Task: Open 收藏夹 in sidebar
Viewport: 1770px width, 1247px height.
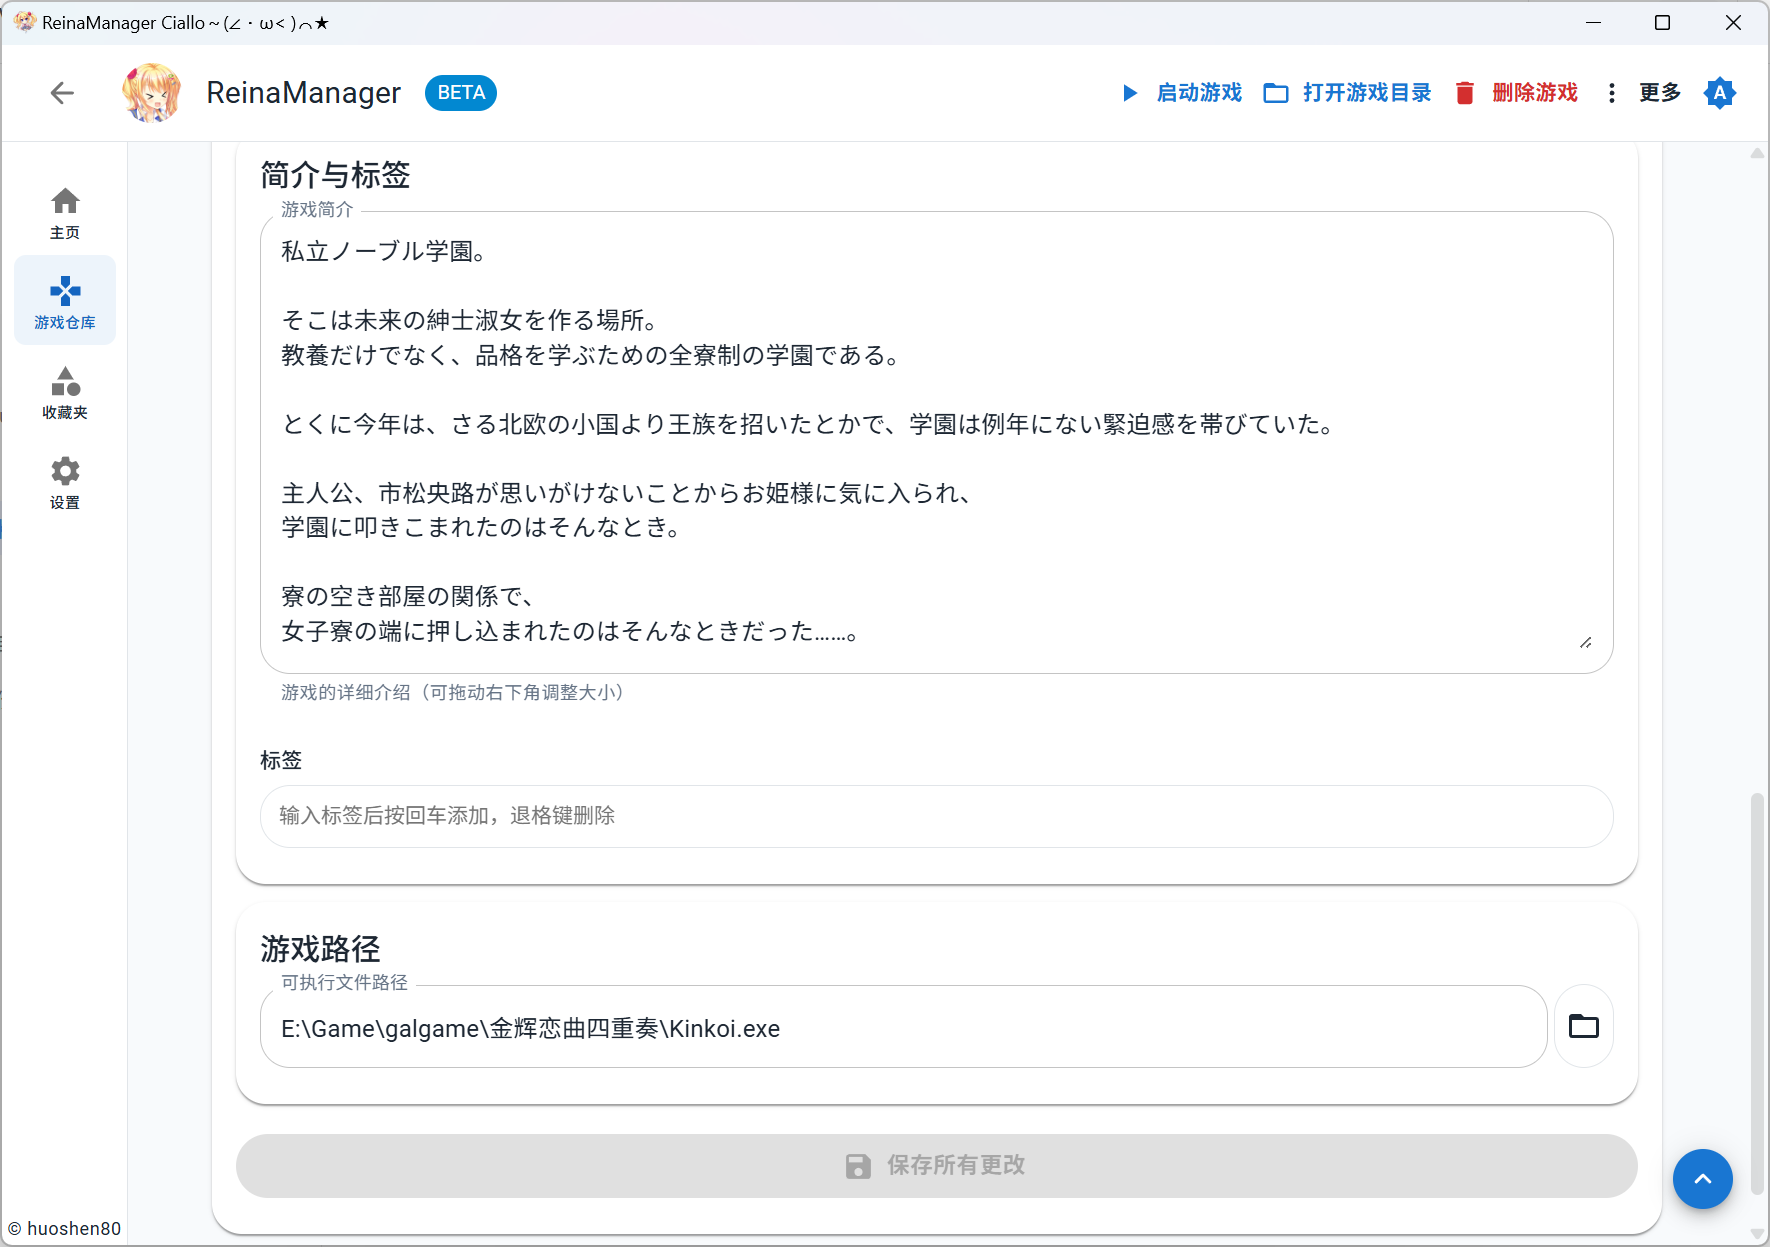Action: click(65, 391)
